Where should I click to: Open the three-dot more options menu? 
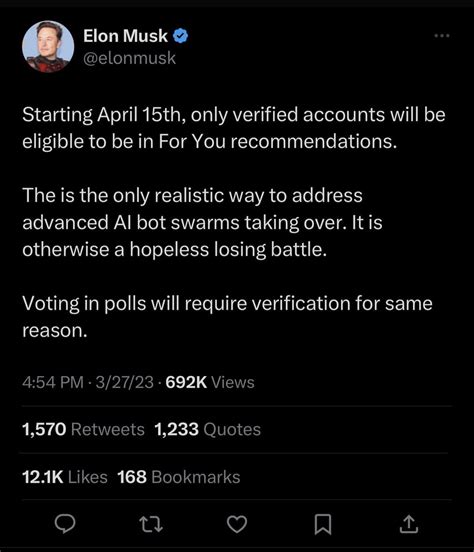pyautogui.click(x=442, y=36)
